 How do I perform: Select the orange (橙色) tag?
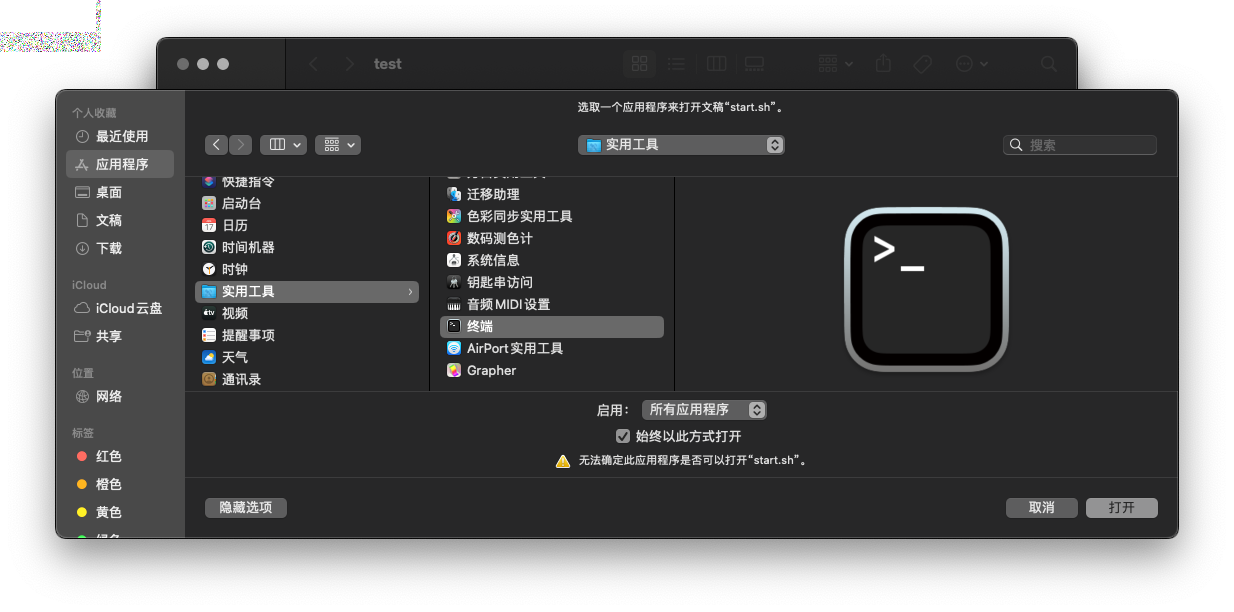[120, 484]
